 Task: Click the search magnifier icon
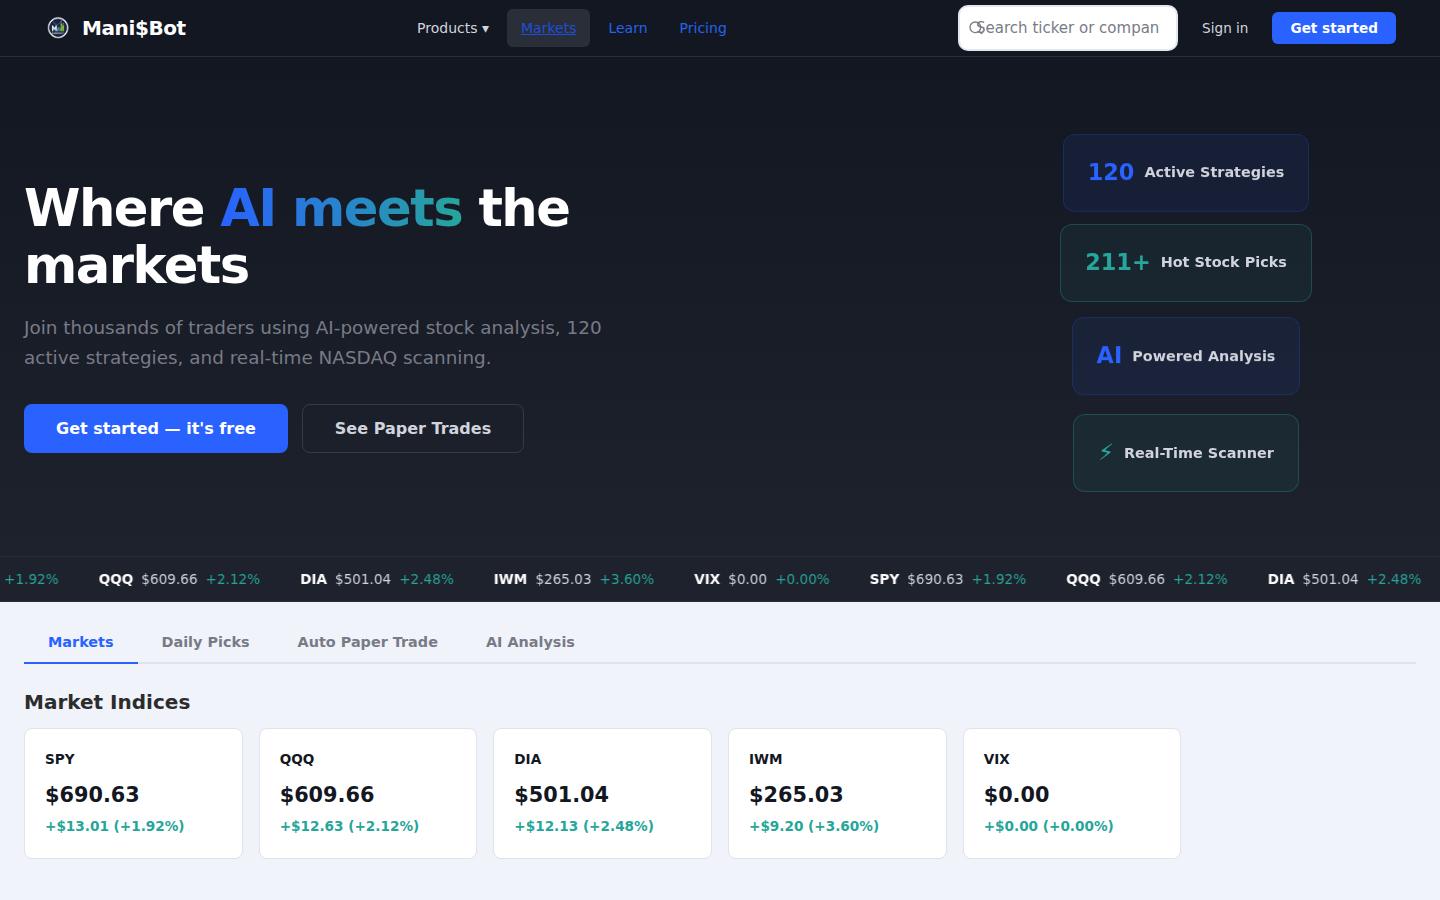[977, 28]
